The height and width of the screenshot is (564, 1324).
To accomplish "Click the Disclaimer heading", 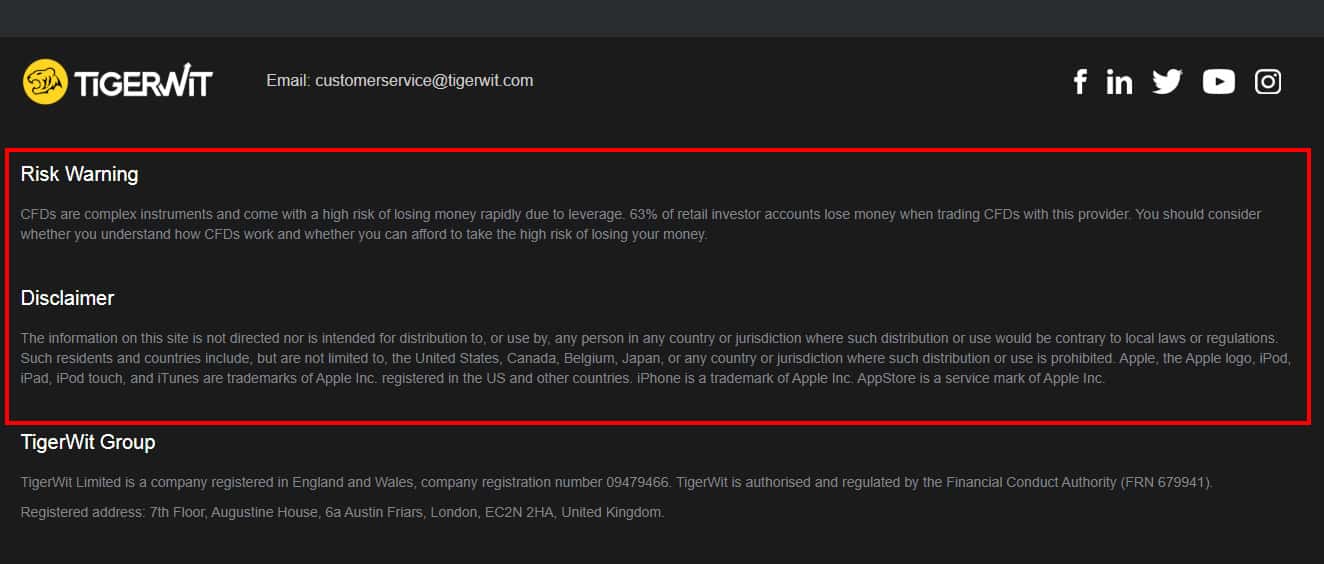I will [67, 298].
